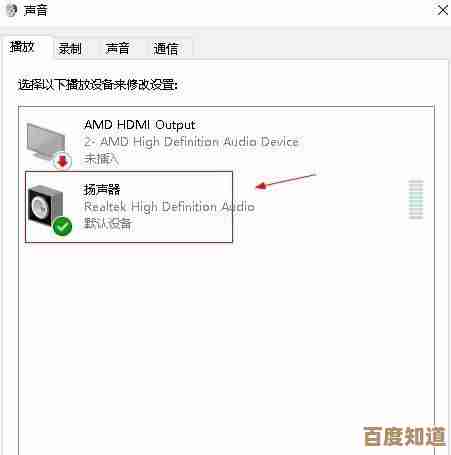
Task: Select the AMD HDMI Output monitor icon
Action: tap(46, 143)
